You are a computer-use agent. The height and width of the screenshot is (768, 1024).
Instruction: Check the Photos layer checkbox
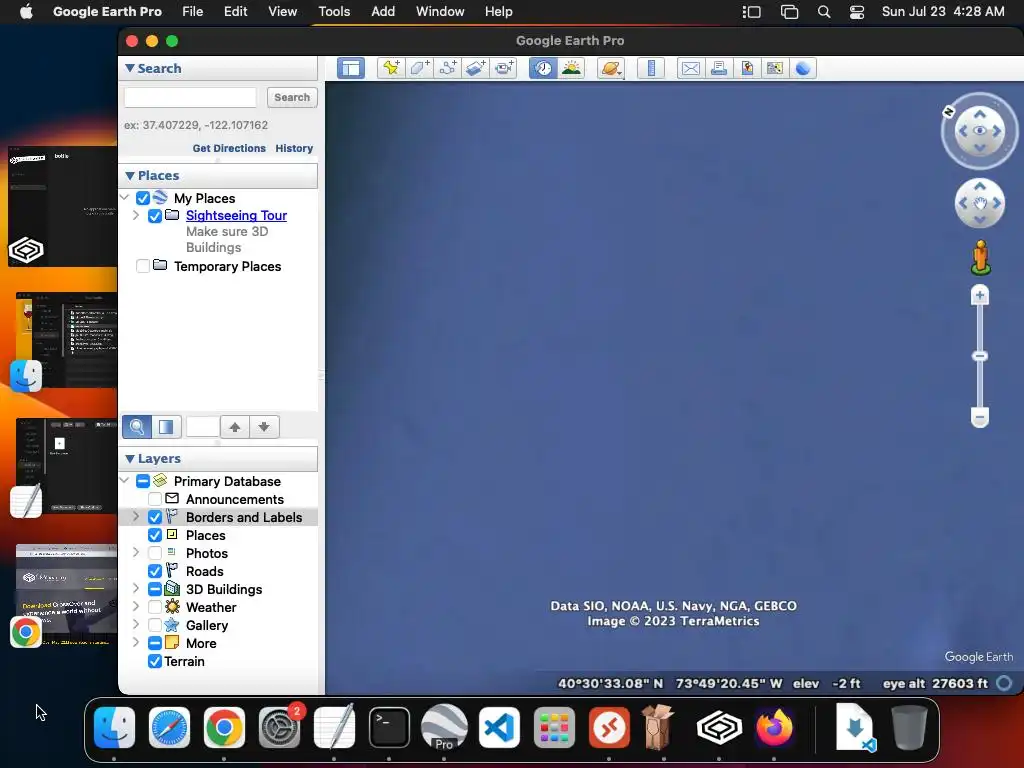[155, 553]
